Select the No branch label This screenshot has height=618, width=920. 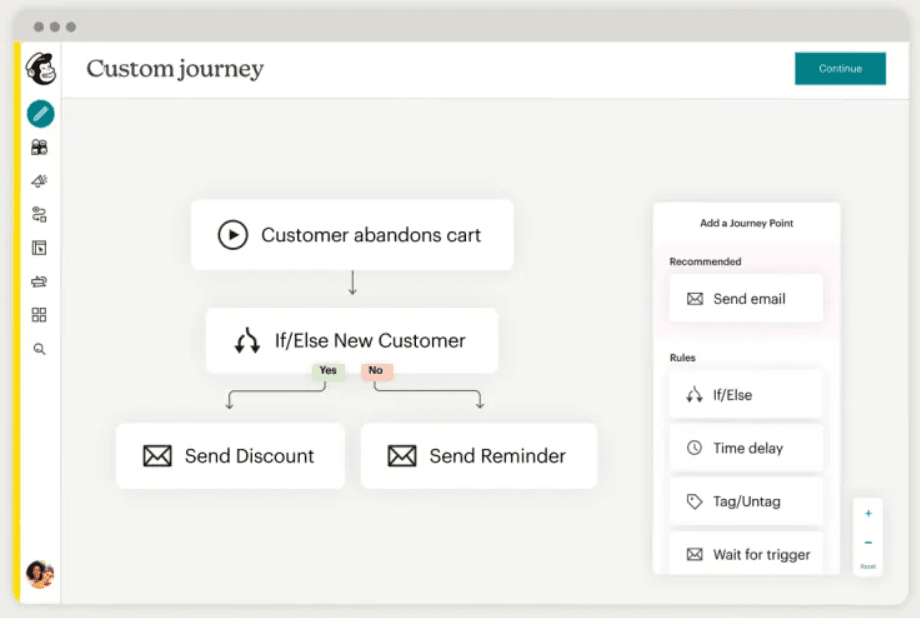coord(376,370)
